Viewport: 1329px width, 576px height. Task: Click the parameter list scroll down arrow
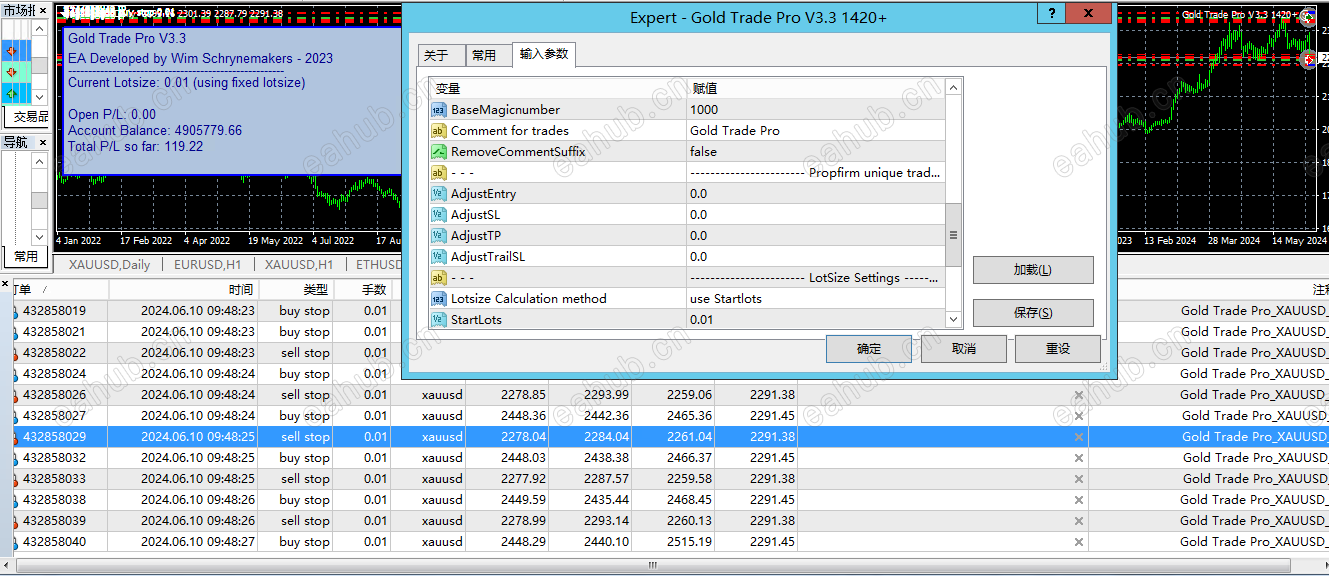(953, 320)
